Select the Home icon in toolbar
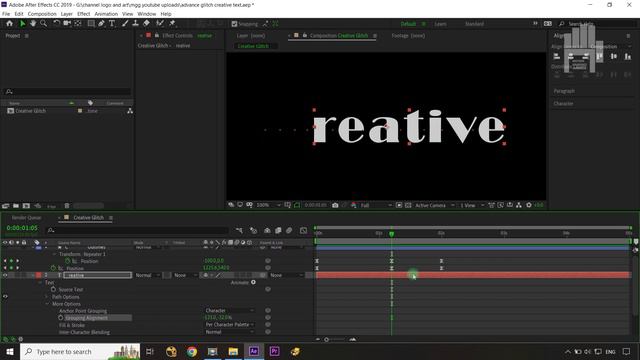Viewport: 640px width, 360px height. pyautogui.click(x=9, y=24)
